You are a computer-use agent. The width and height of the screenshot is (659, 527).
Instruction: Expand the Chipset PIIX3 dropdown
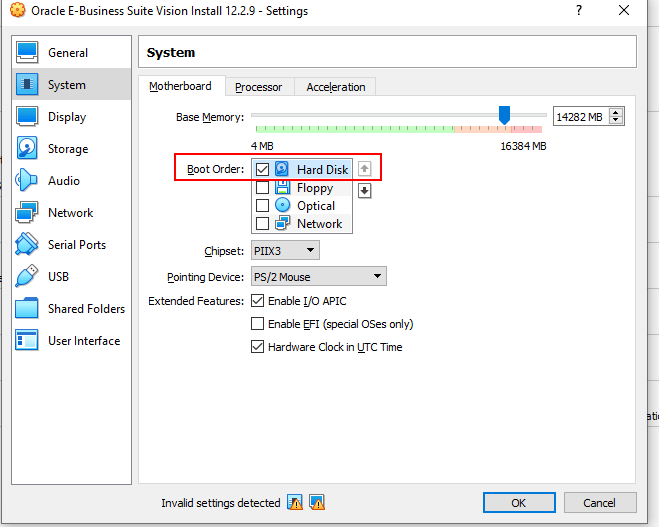pos(285,250)
